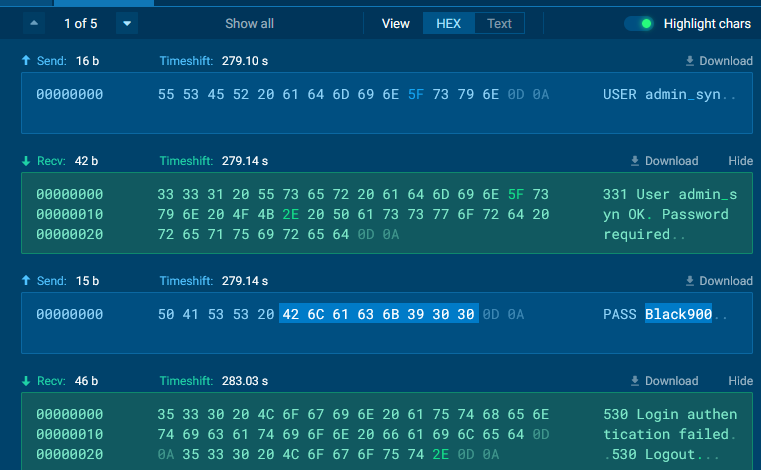Click the down arrow to next stream
761x470 pixels.
126,23
